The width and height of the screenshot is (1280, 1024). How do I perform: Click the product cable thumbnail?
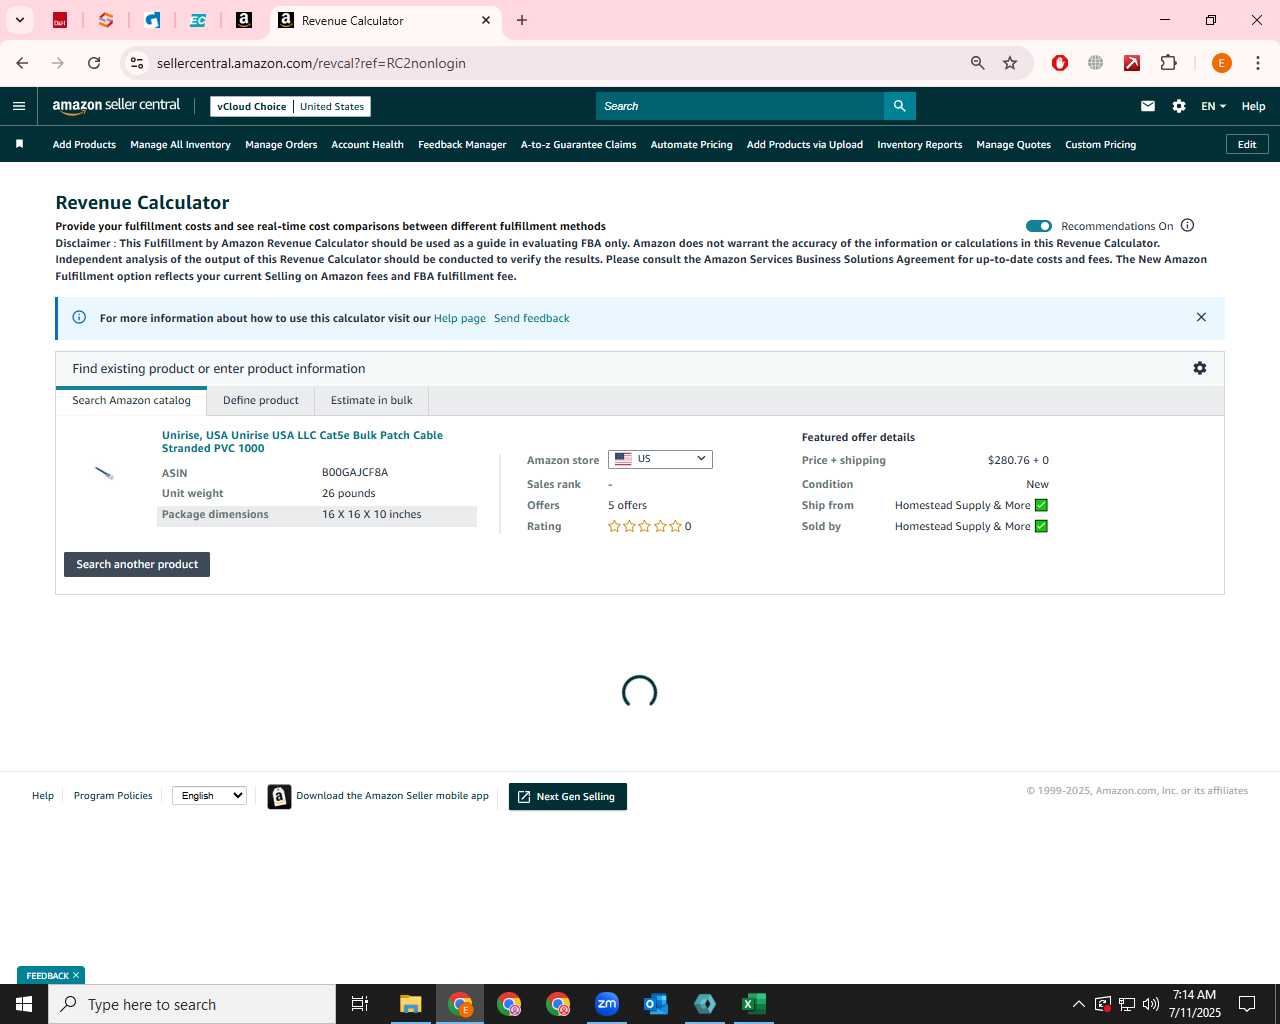(104, 473)
